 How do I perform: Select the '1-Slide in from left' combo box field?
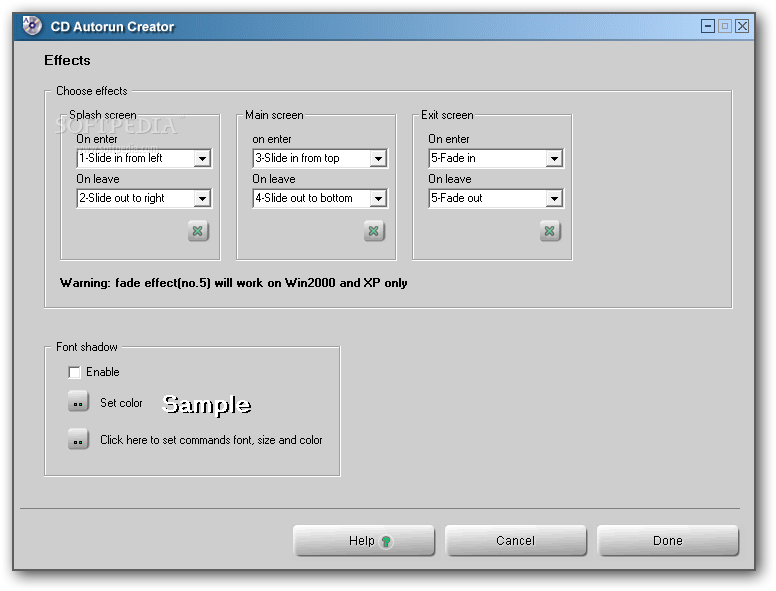pos(144,158)
